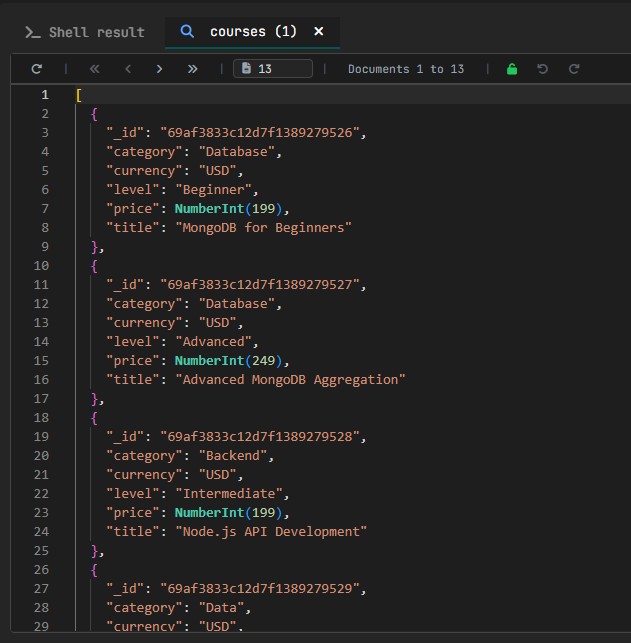The image size is (631, 643).
Task: Click the Documents 1 to 13 label
Action: coord(406,69)
